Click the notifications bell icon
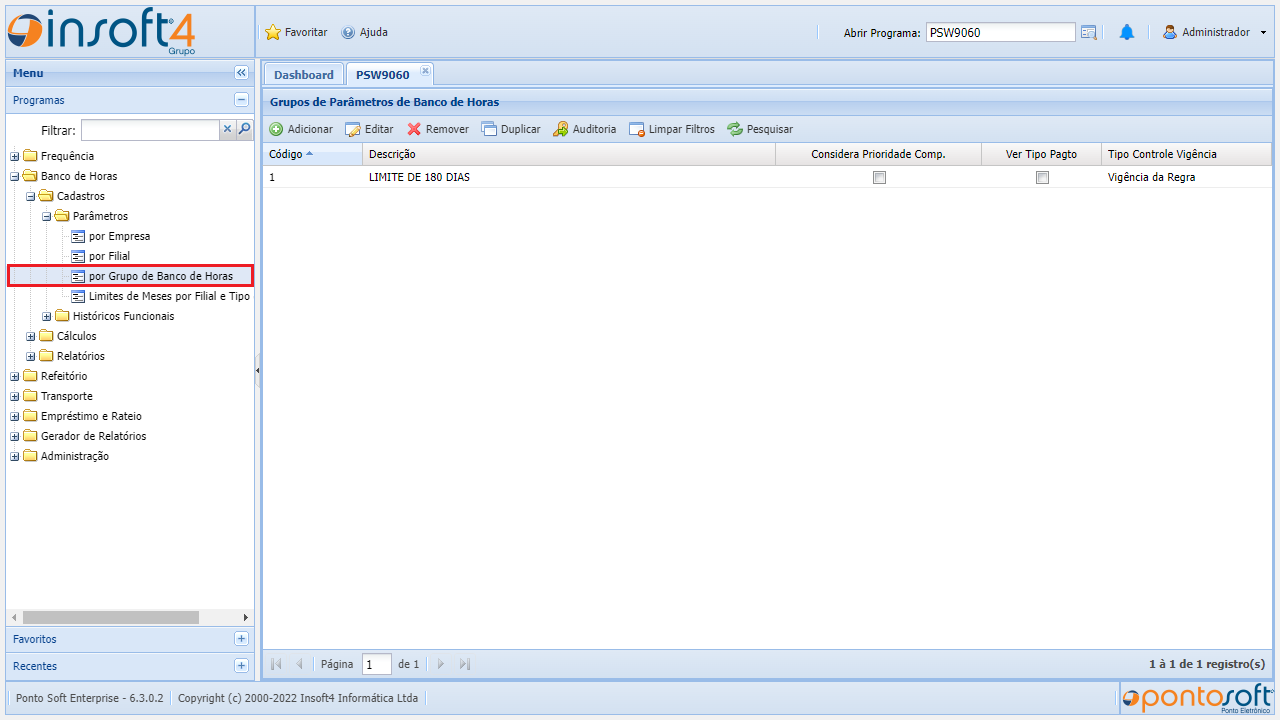The image size is (1280, 720). tap(1127, 31)
